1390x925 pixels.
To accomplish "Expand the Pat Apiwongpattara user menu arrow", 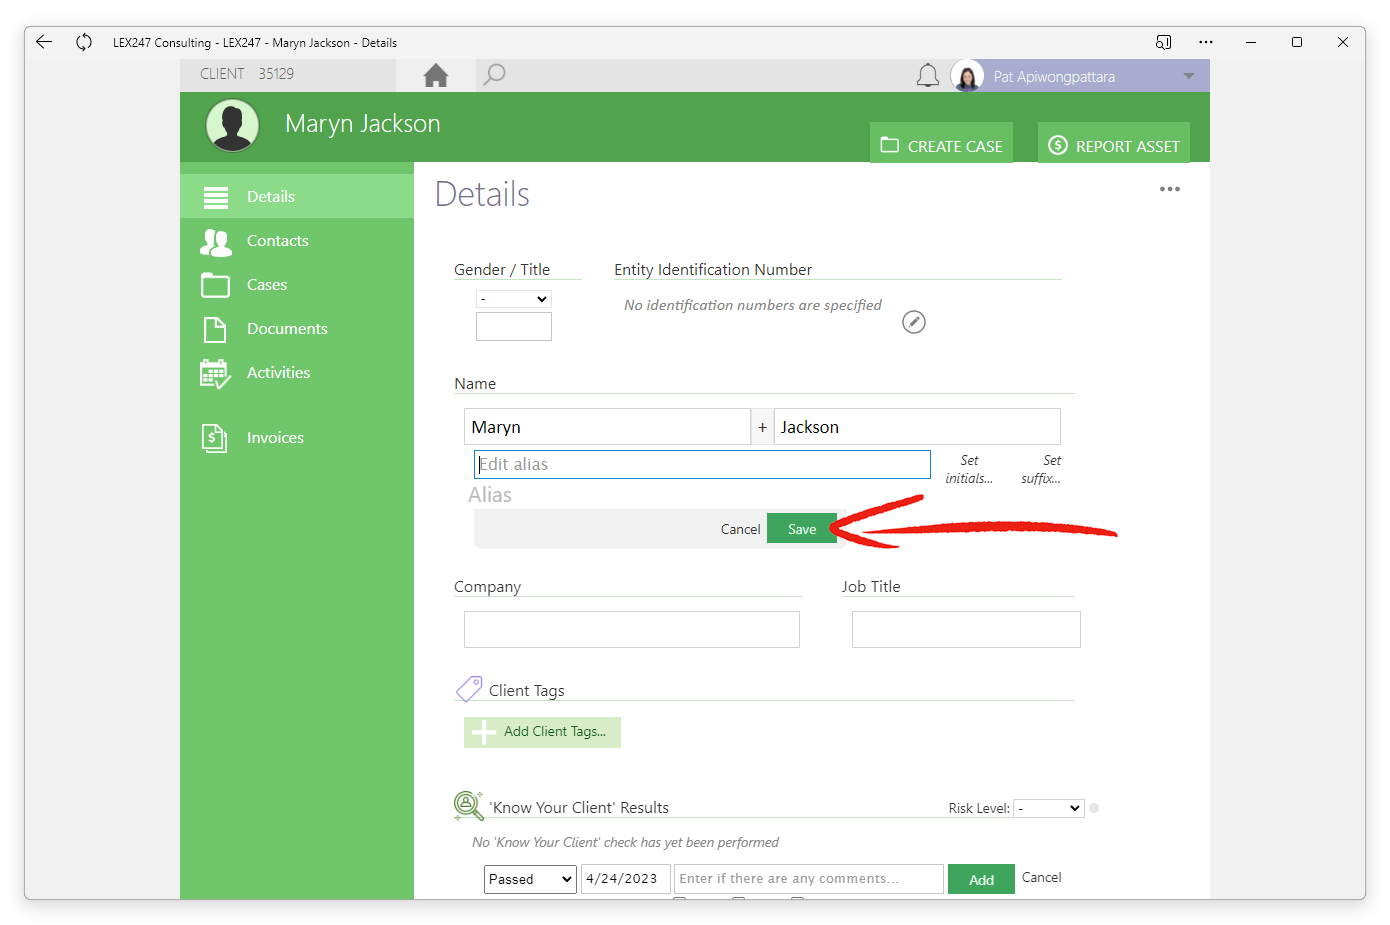I will (1189, 76).
